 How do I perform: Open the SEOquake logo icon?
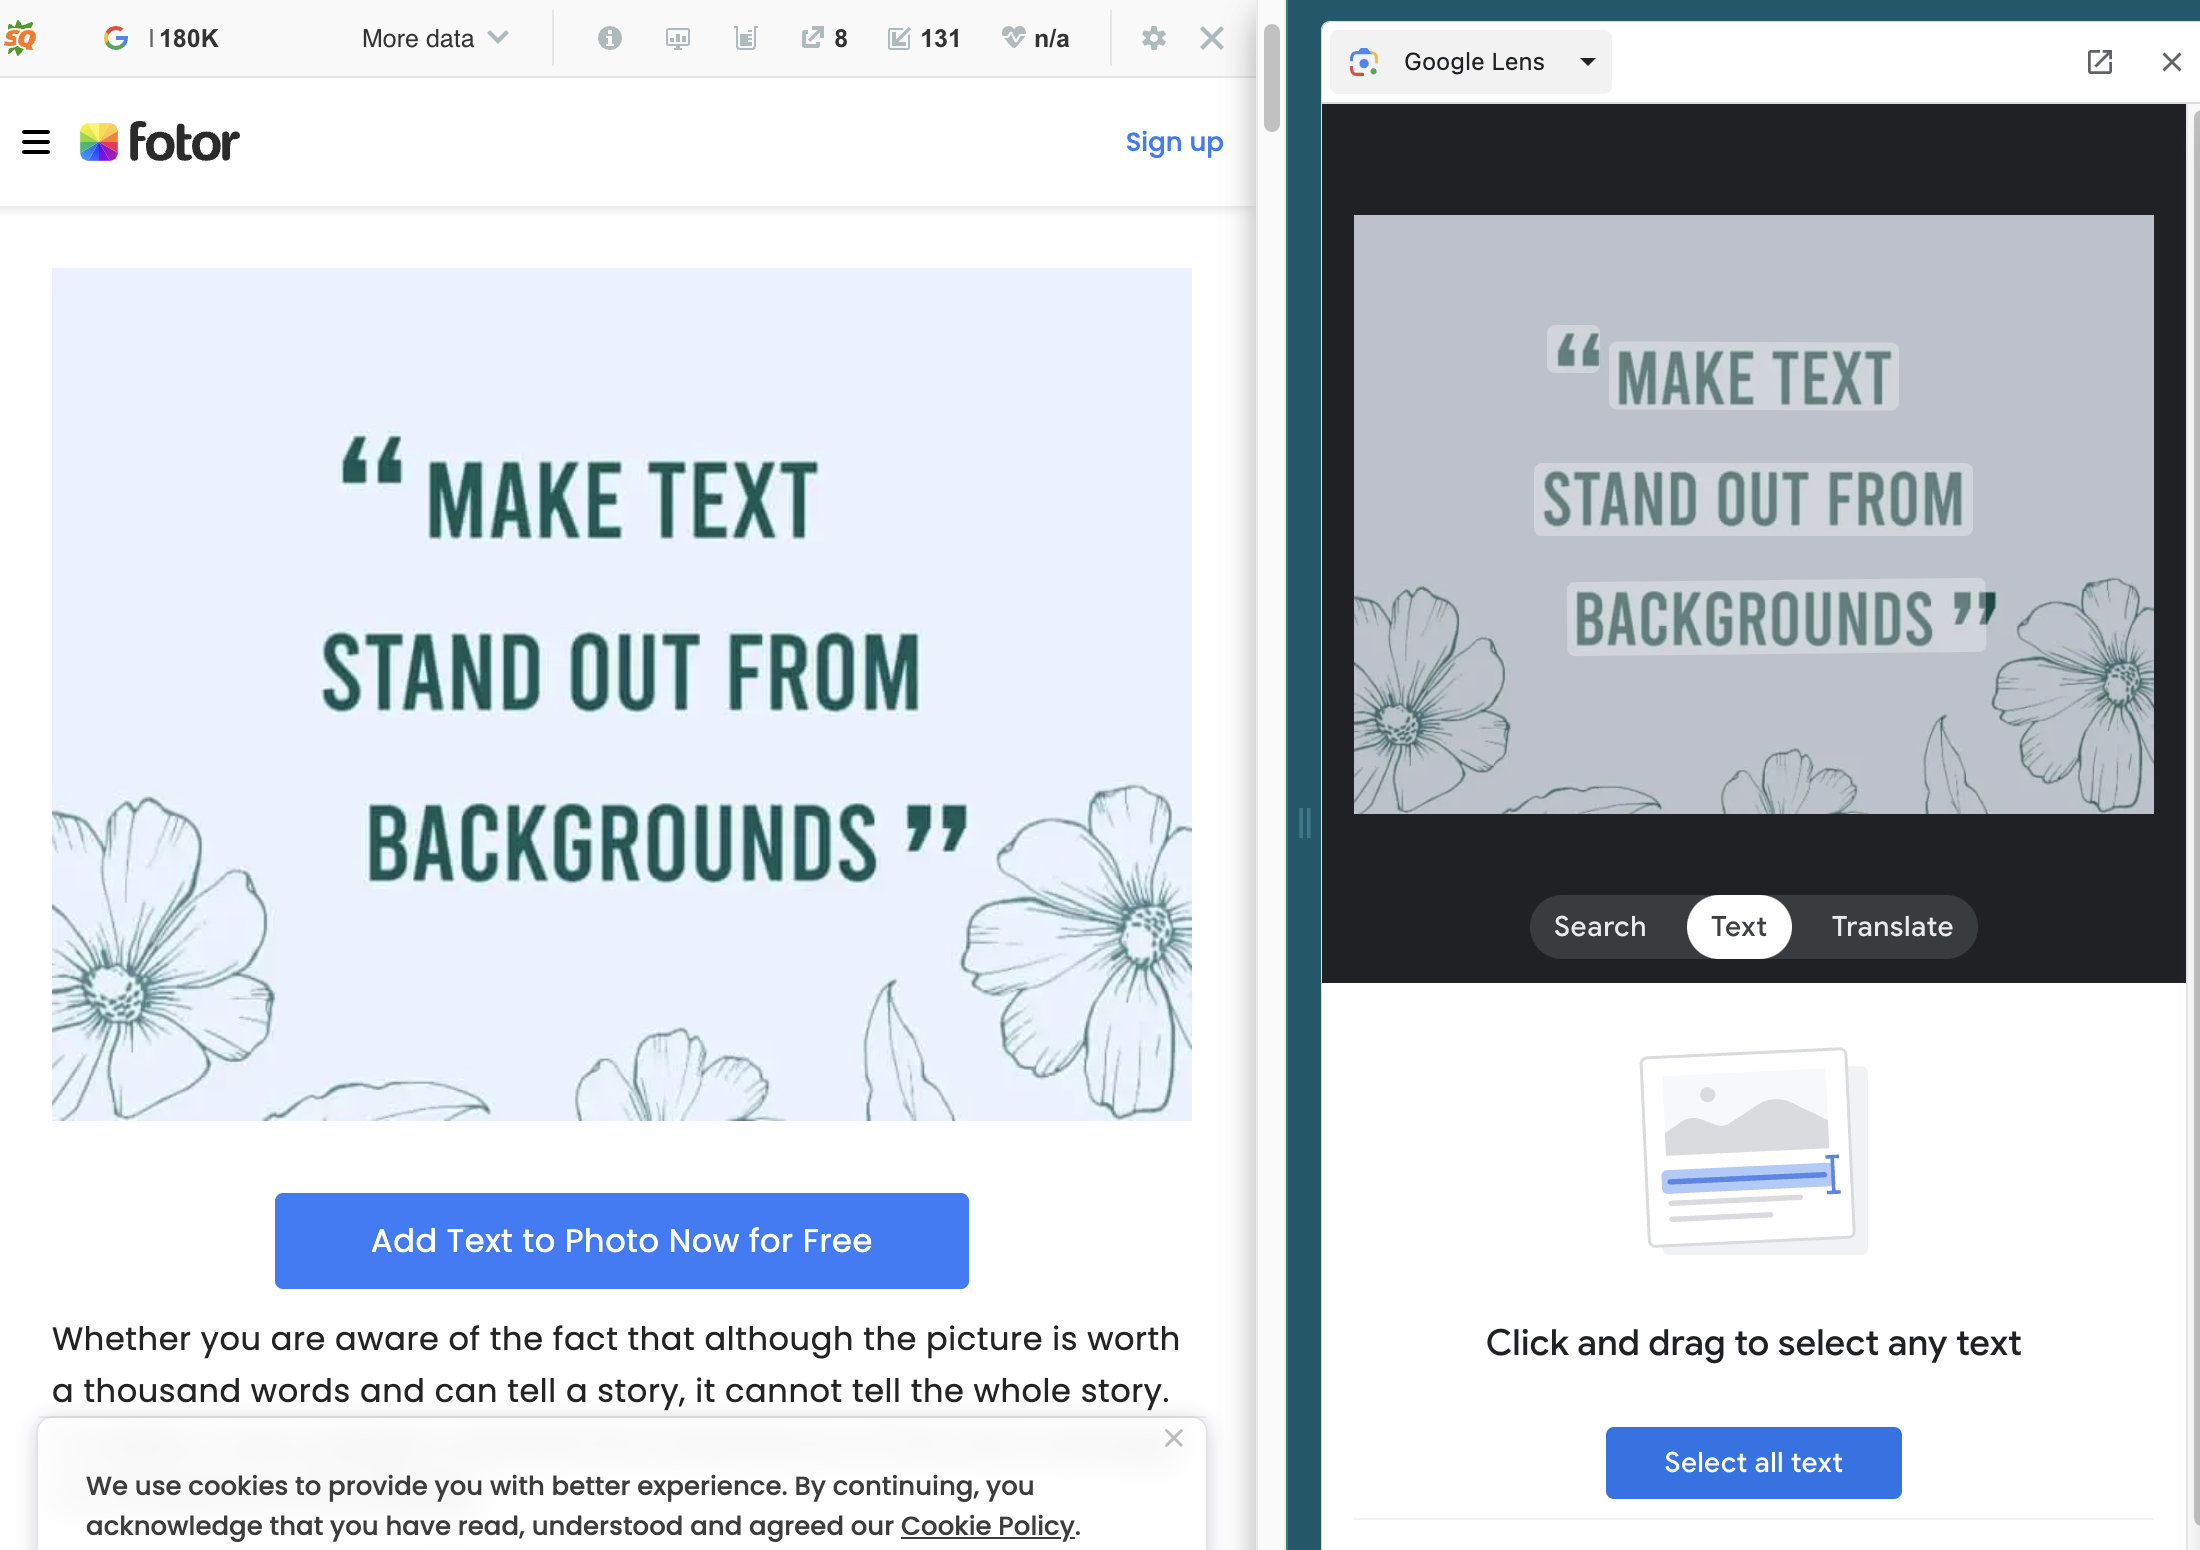click(20, 38)
